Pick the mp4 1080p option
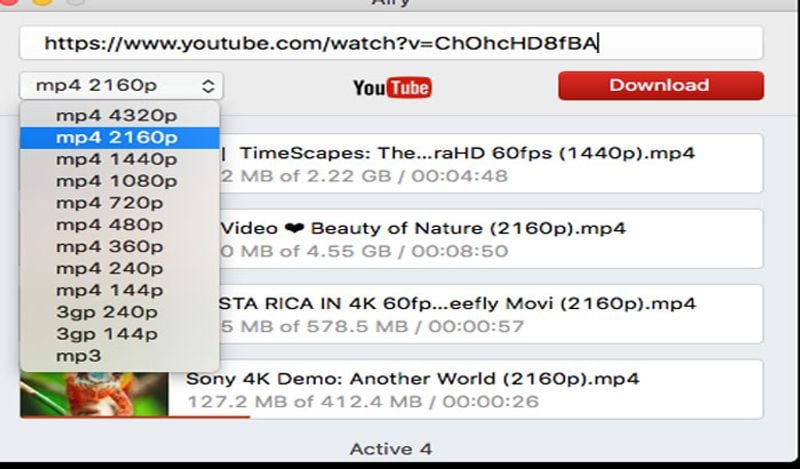800x469 pixels. [120, 181]
